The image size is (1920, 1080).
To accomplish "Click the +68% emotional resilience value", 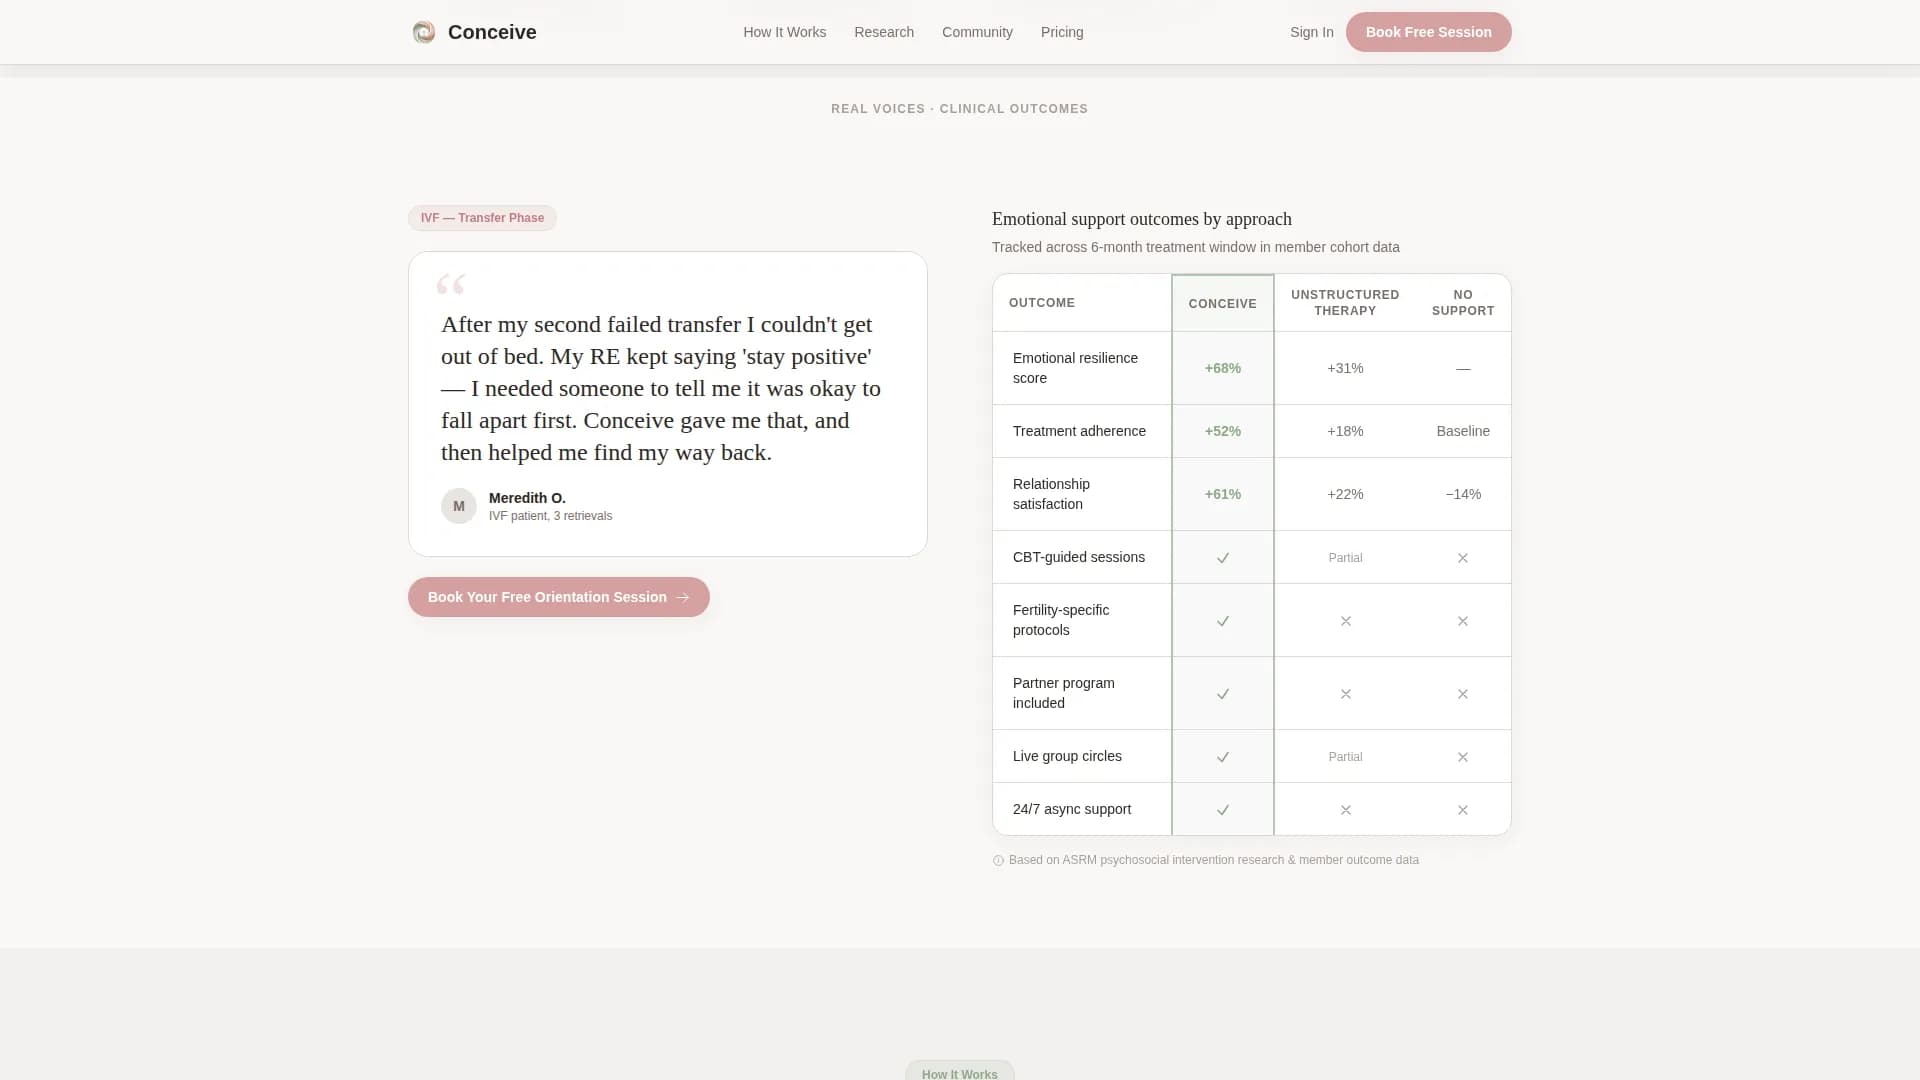I will tap(1222, 368).
